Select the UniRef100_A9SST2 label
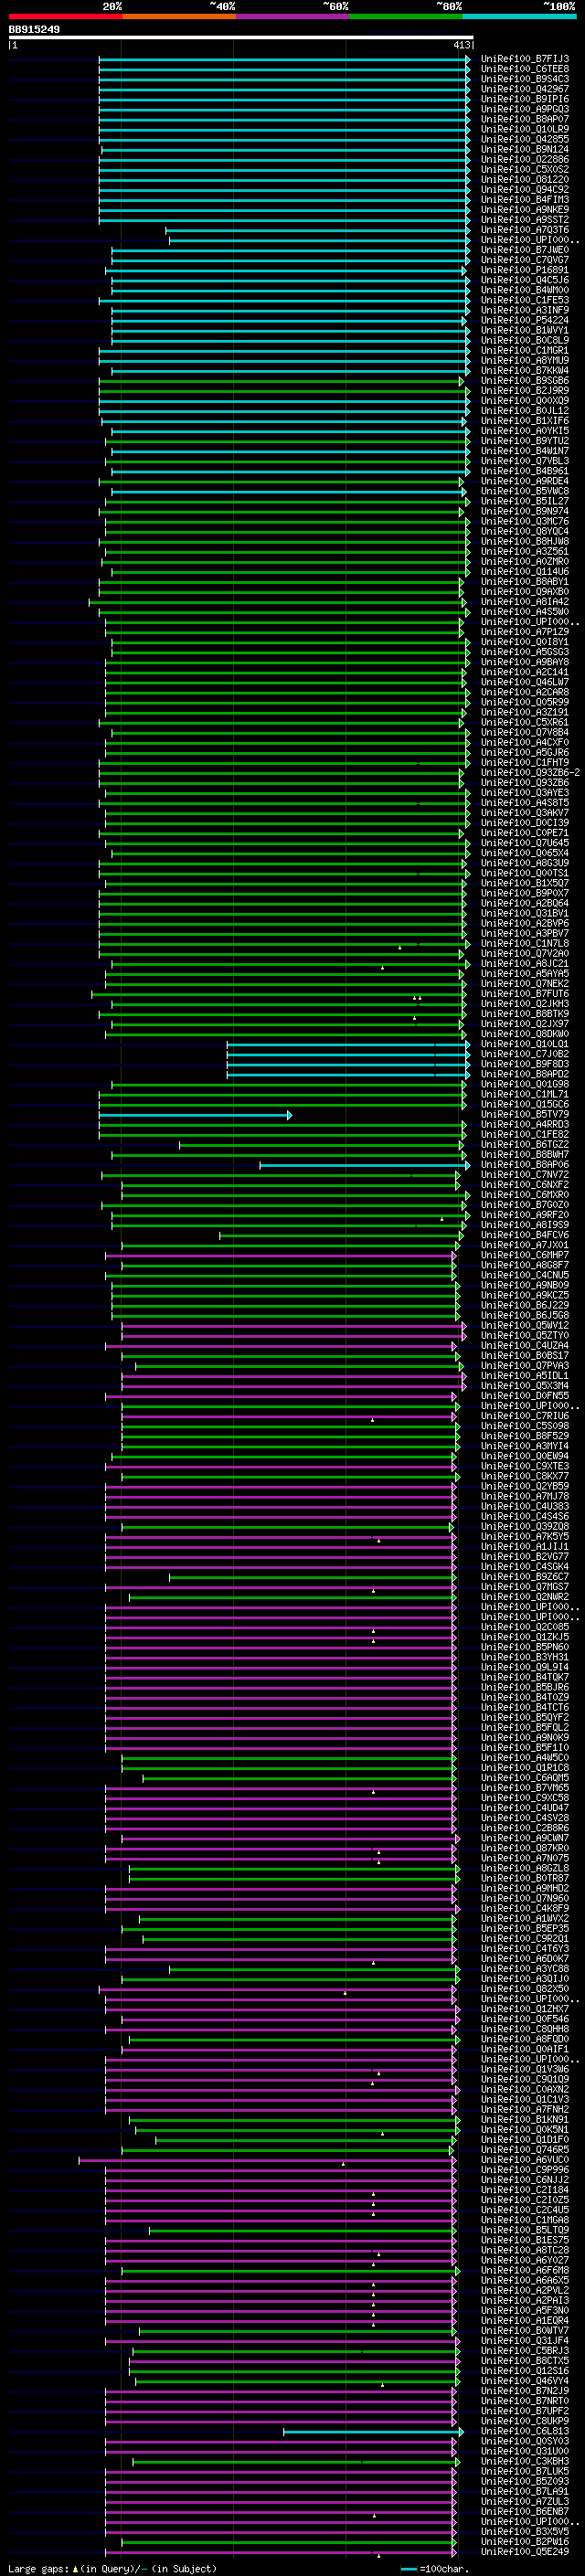This screenshot has width=585, height=2576. pyautogui.click(x=525, y=220)
